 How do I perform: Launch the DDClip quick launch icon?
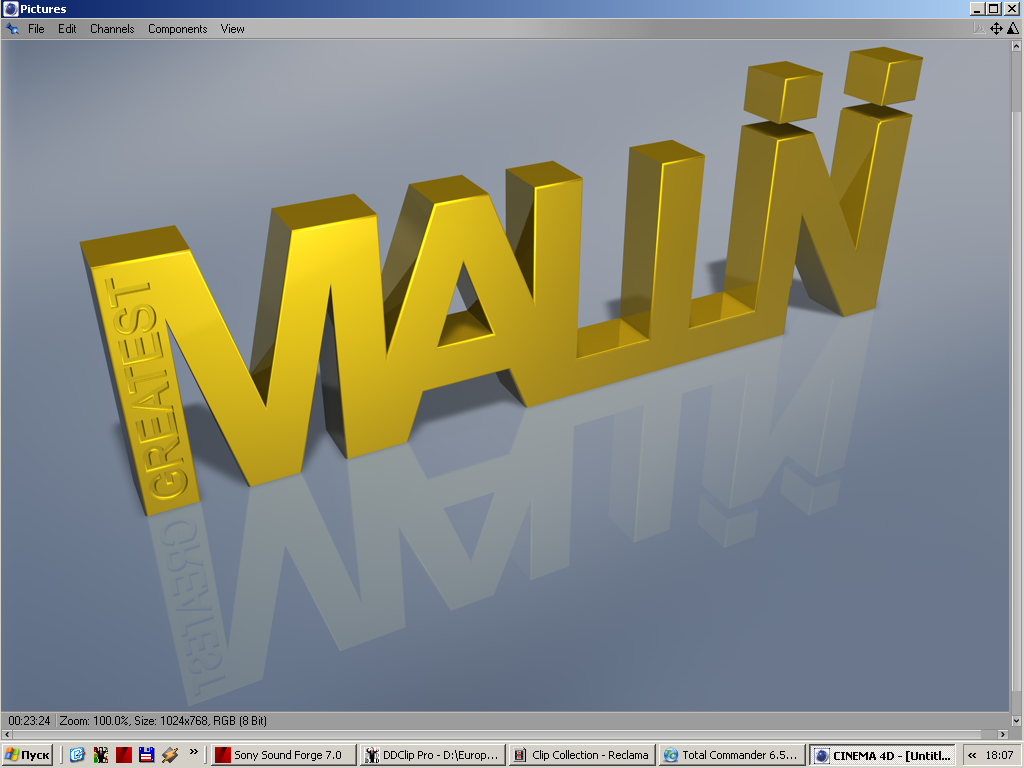[101, 755]
